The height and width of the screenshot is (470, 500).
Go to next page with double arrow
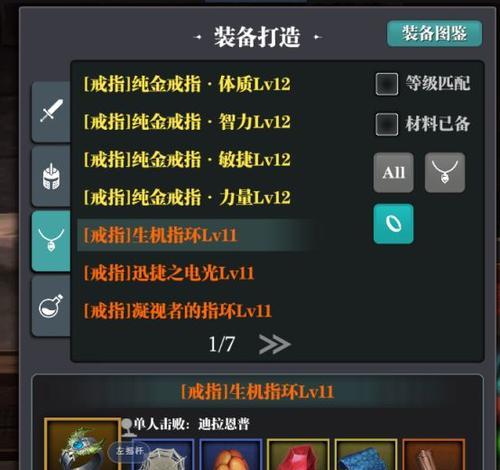pos(274,344)
